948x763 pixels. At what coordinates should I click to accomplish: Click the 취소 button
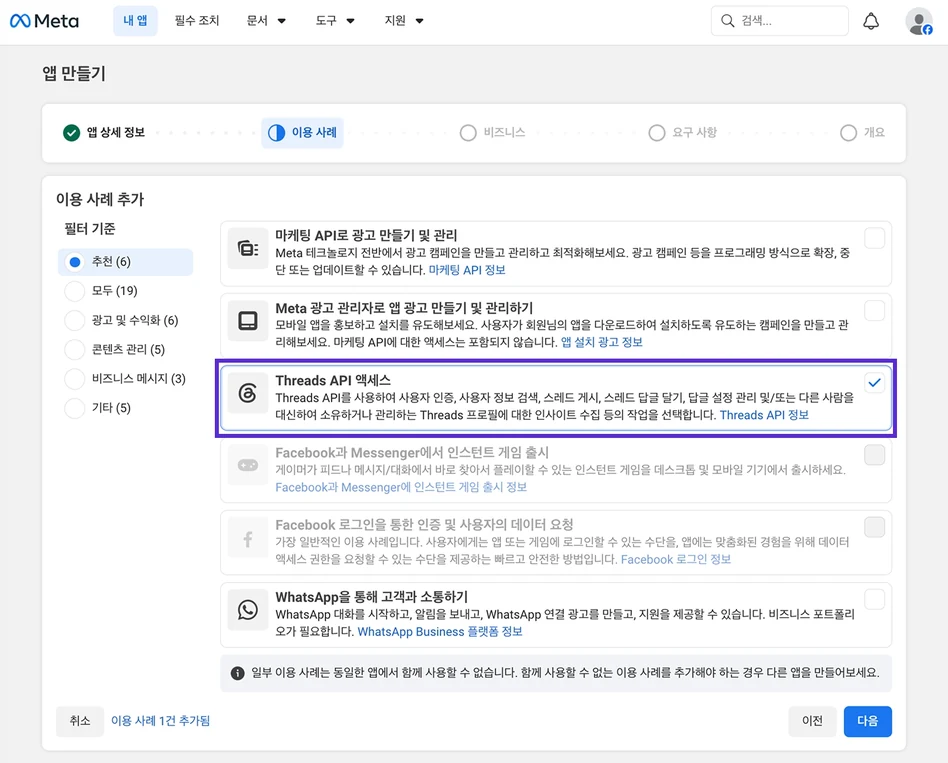click(x=80, y=721)
